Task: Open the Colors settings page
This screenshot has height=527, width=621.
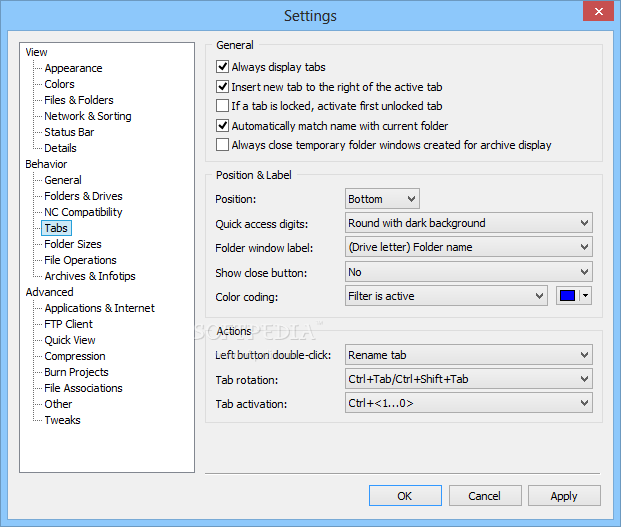Action: point(59,84)
